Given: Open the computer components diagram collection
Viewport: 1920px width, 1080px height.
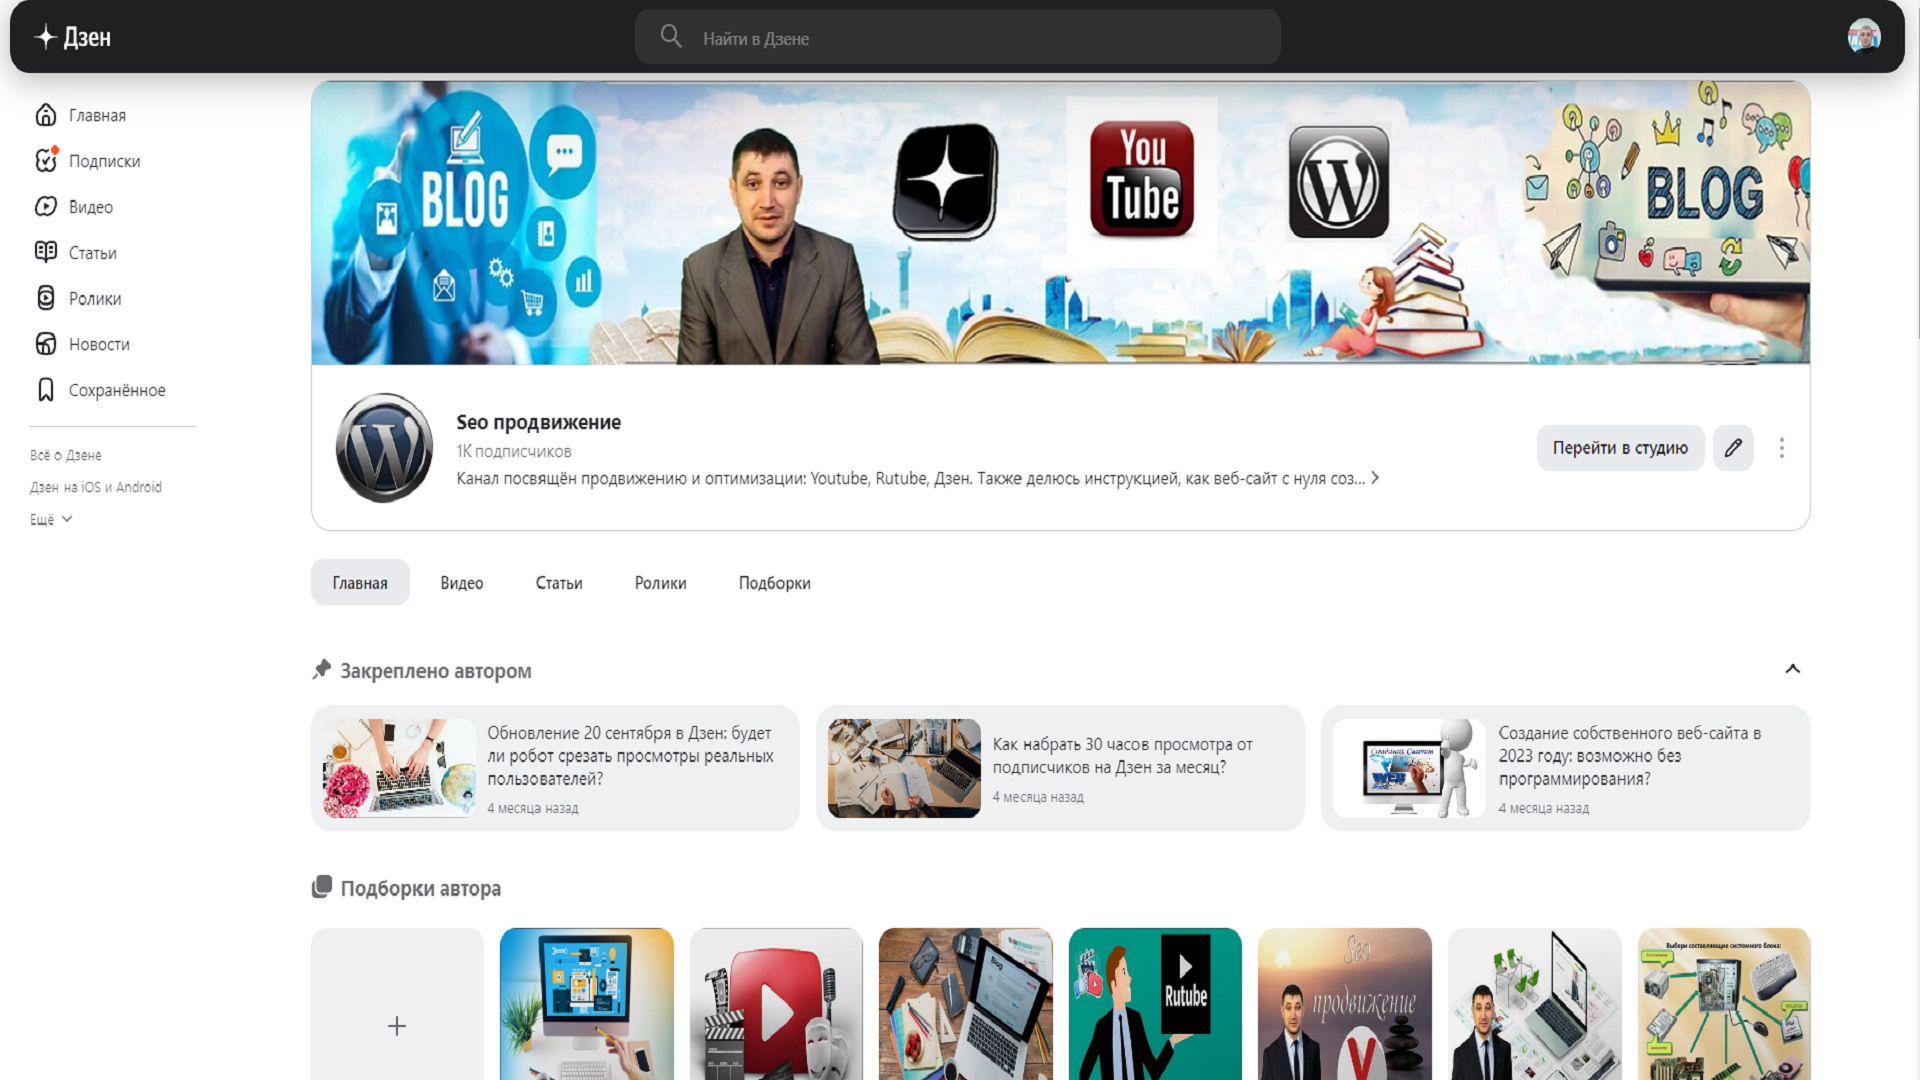Looking at the screenshot, I should (1724, 1004).
